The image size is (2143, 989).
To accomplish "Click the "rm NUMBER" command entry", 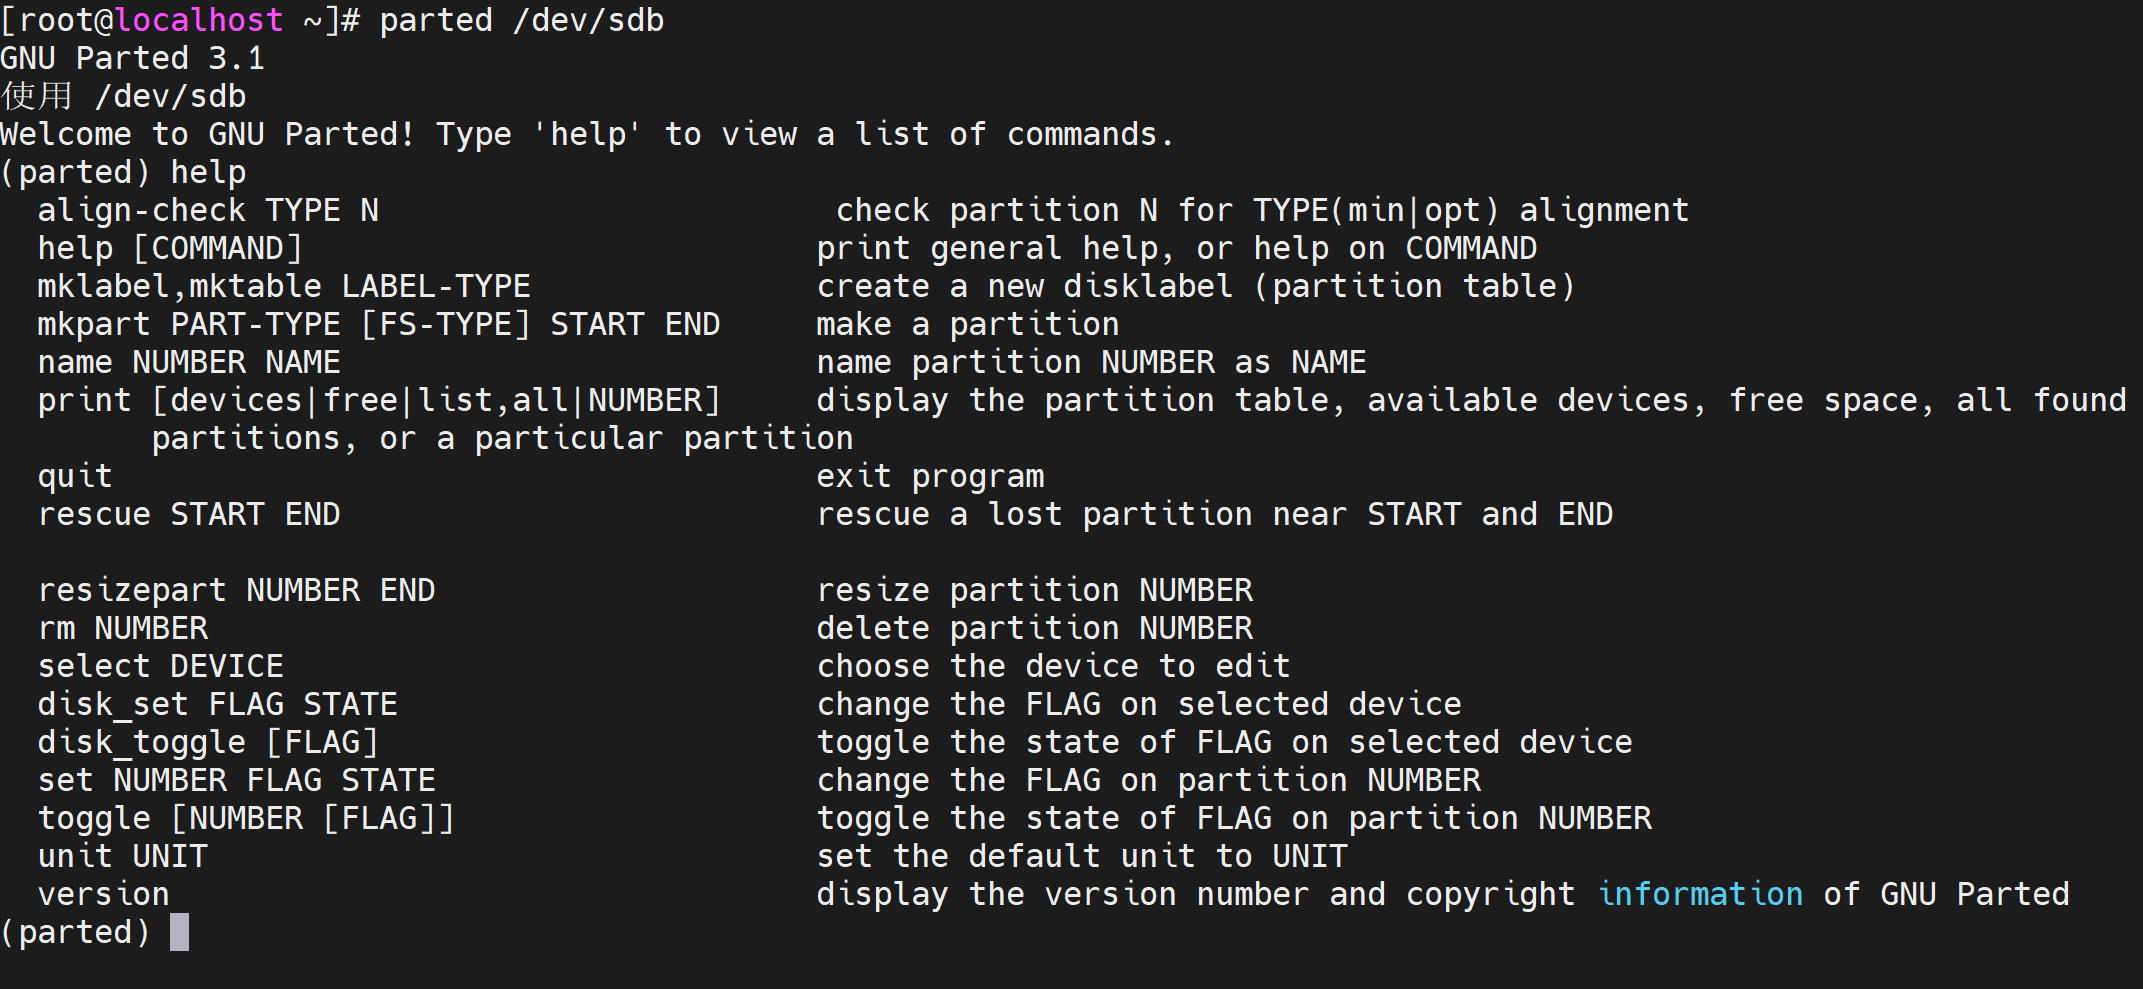I will 123,628.
